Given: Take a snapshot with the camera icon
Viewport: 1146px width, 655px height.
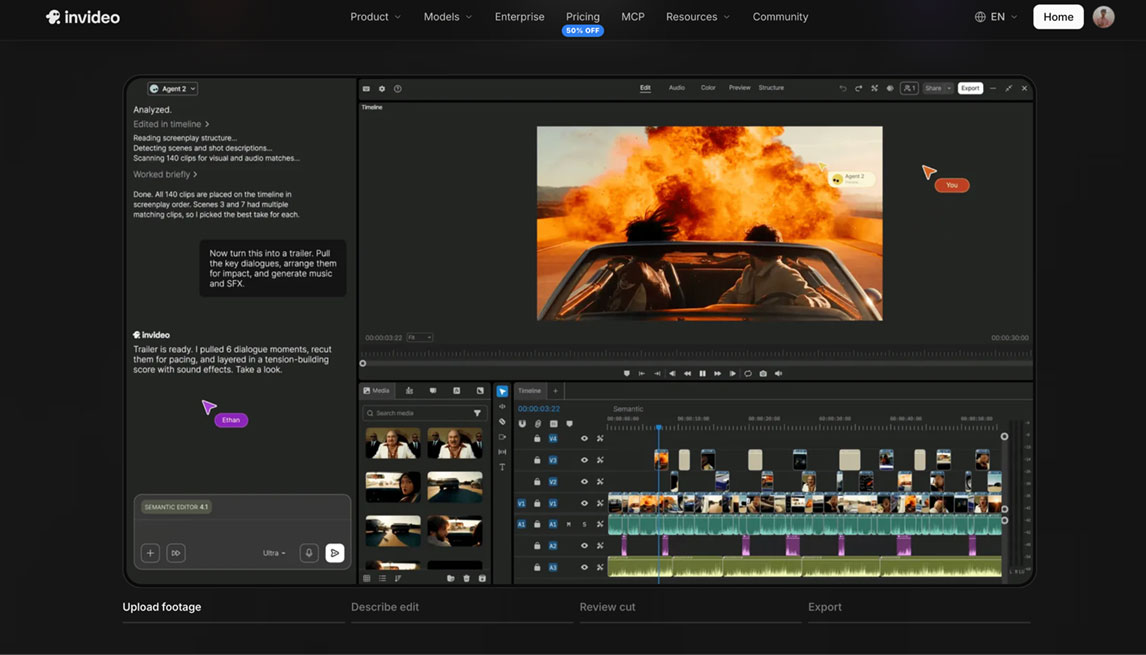Looking at the screenshot, I should (x=763, y=374).
